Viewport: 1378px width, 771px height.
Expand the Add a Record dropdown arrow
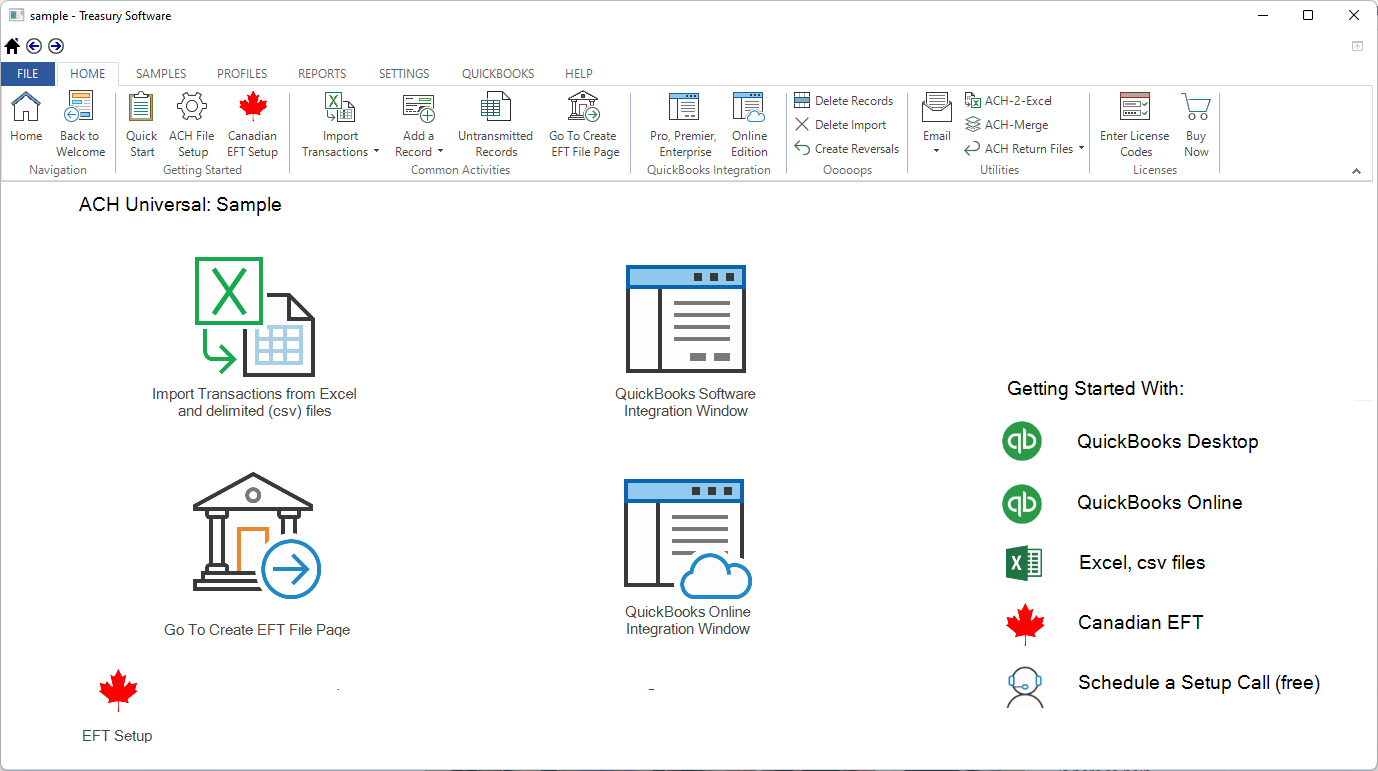440,152
